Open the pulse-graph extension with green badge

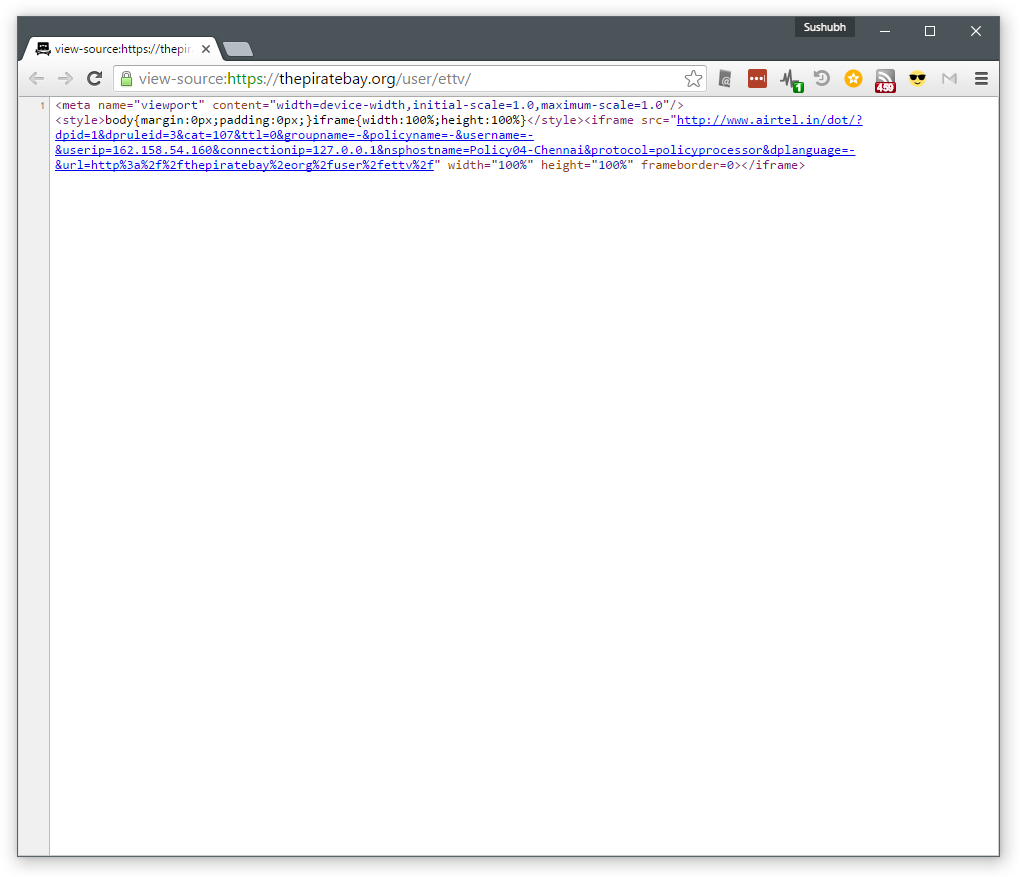pos(791,80)
